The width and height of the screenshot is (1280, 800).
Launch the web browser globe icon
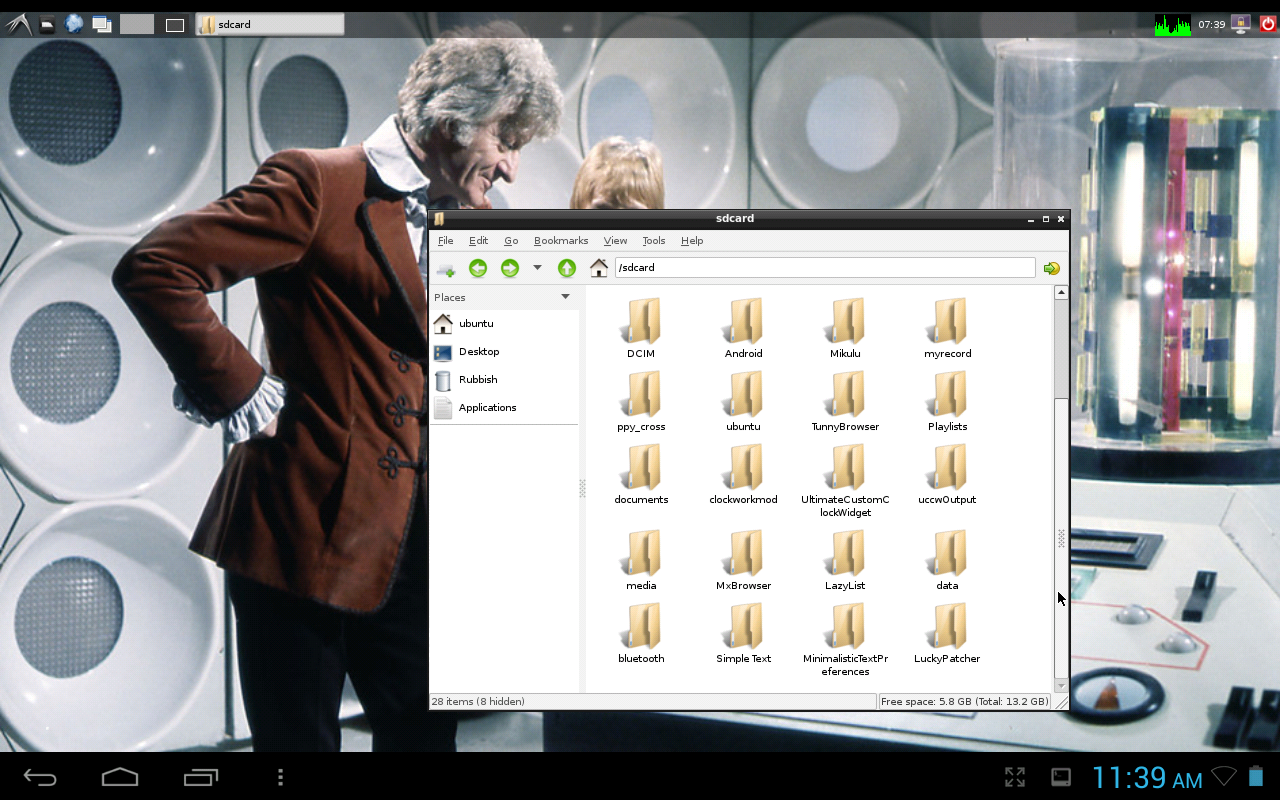click(74, 23)
